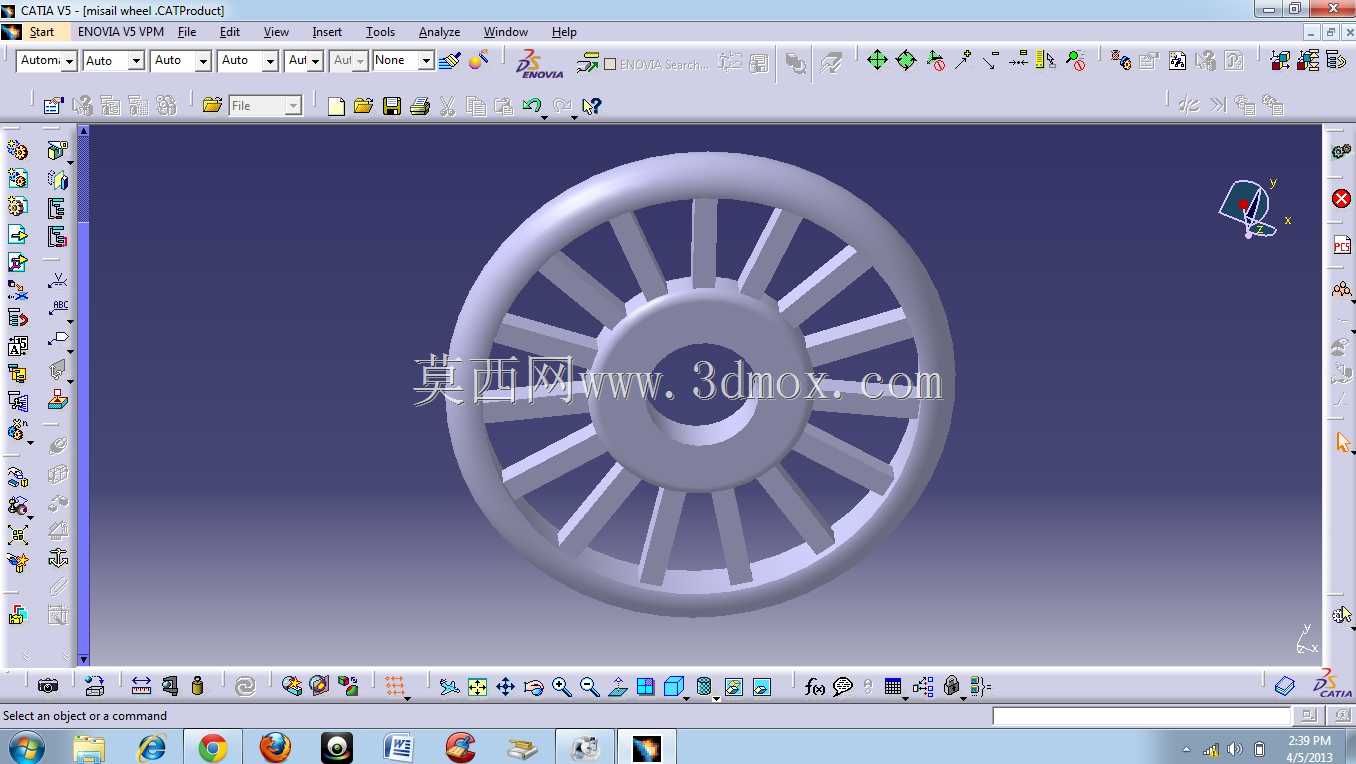Click the 3D compass in the viewport

pos(1247,208)
